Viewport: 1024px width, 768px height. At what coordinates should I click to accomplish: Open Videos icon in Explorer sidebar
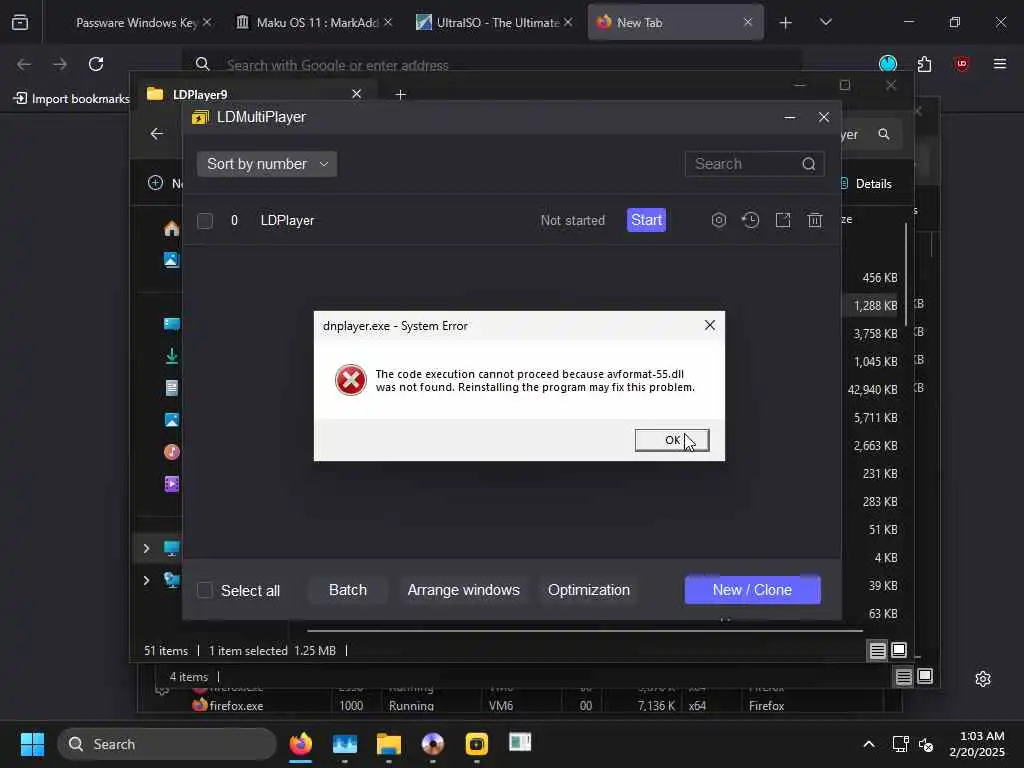coord(172,484)
